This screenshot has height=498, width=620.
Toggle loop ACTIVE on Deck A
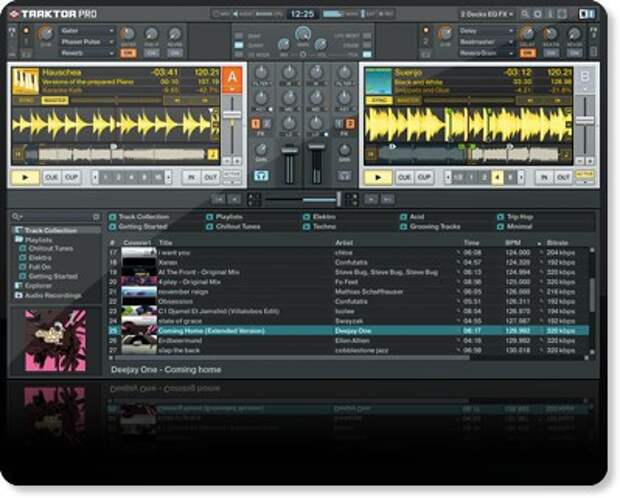tap(232, 175)
